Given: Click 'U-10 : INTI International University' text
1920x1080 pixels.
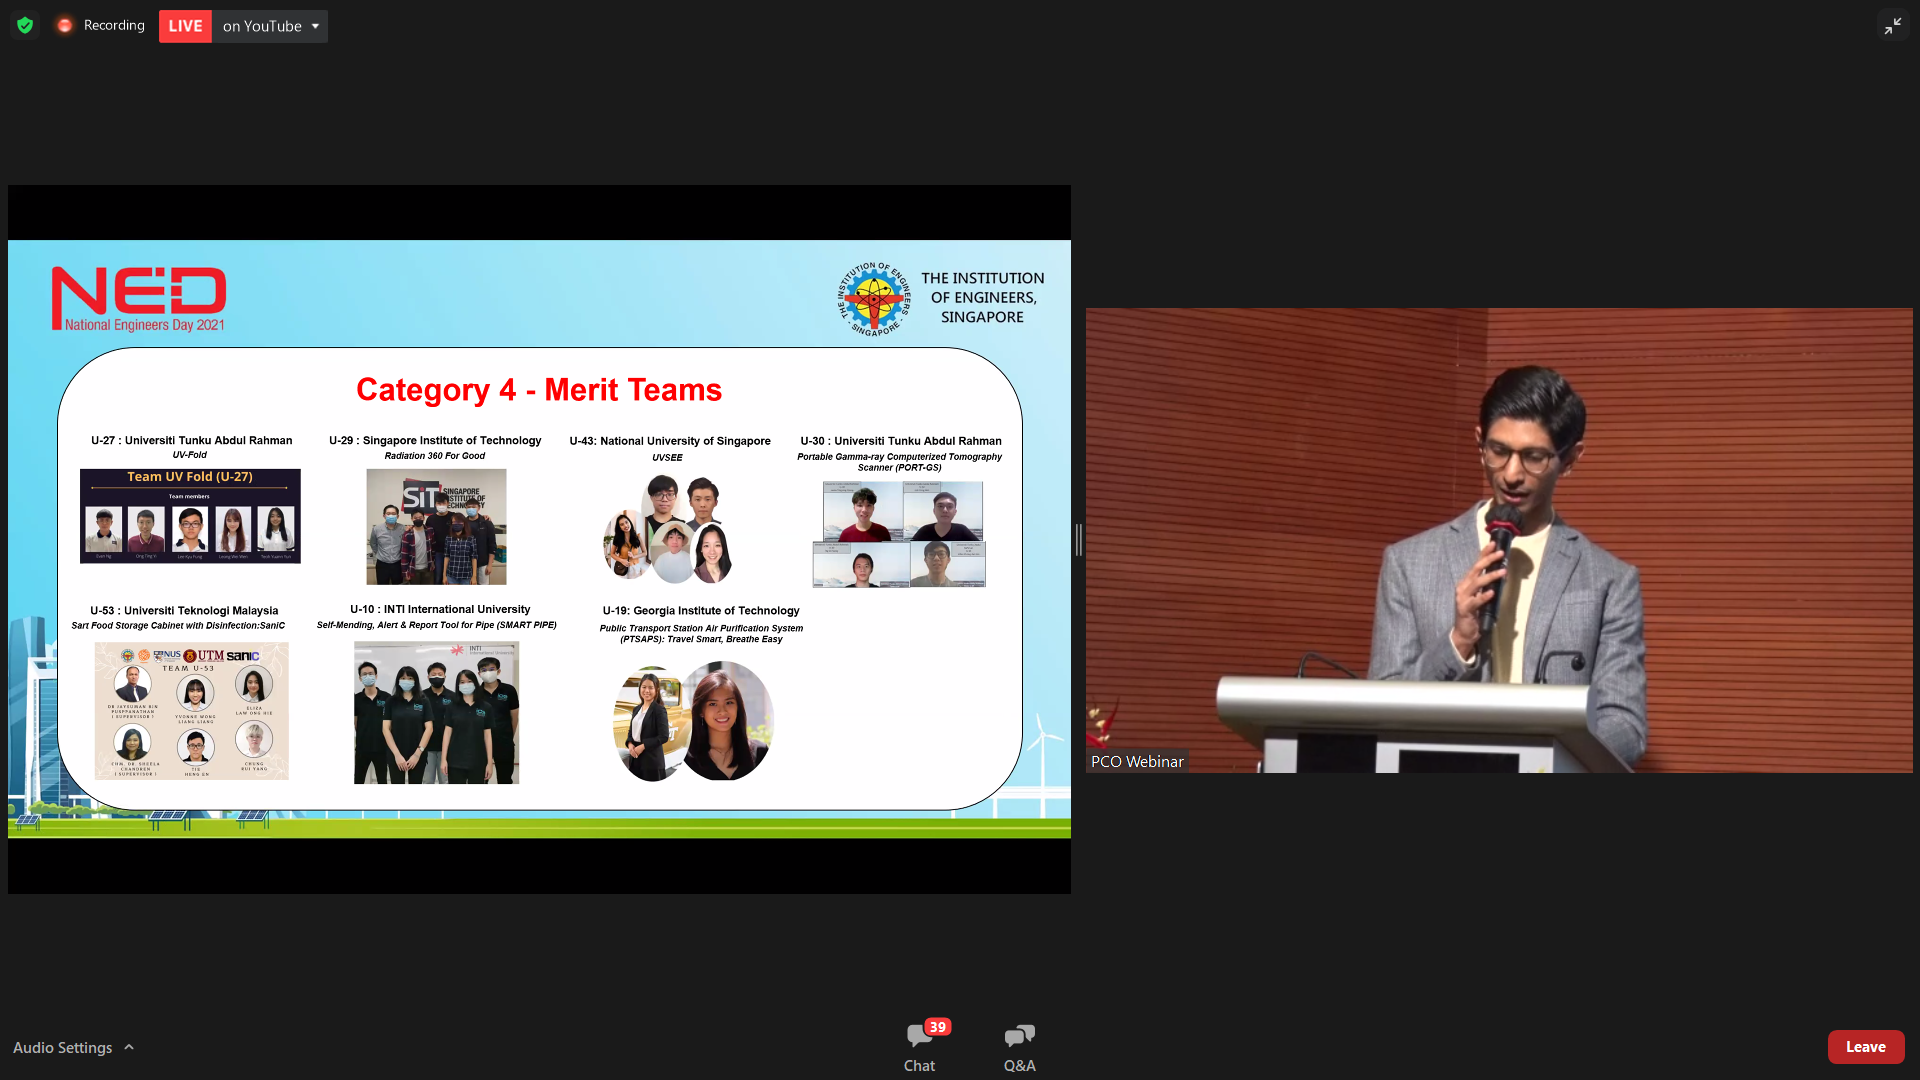Looking at the screenshot, I should pyautogui.click(x=440, y=609).
